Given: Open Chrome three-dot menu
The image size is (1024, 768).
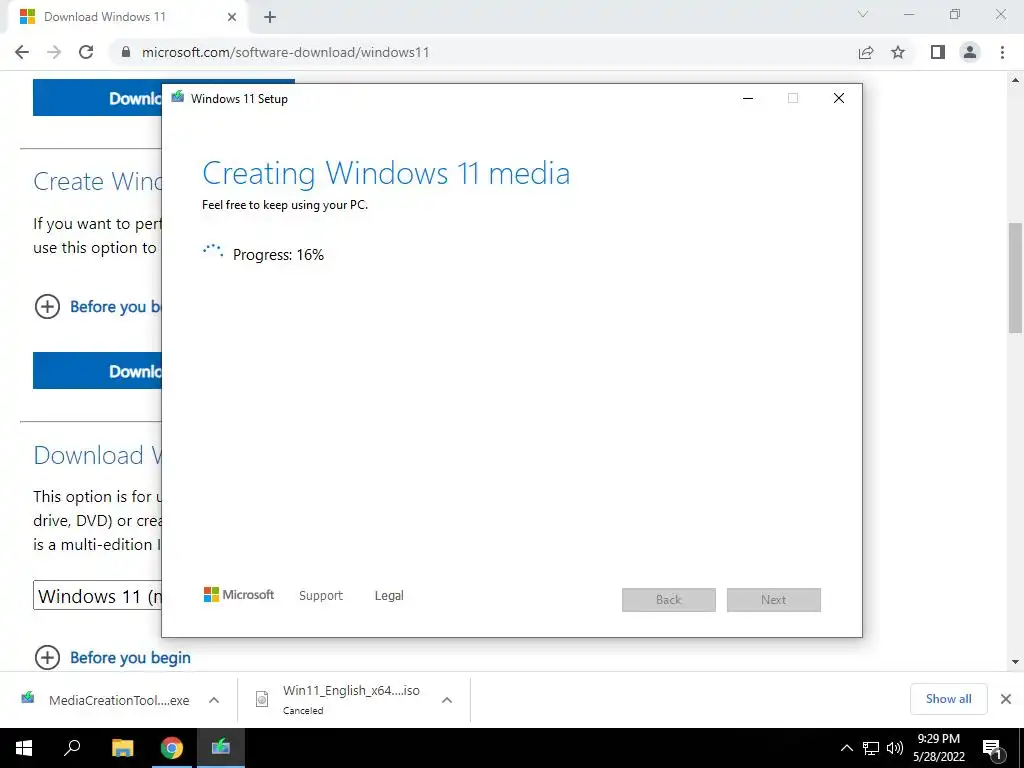Looking at the screenshot, I should click(x=1002, y=52).
